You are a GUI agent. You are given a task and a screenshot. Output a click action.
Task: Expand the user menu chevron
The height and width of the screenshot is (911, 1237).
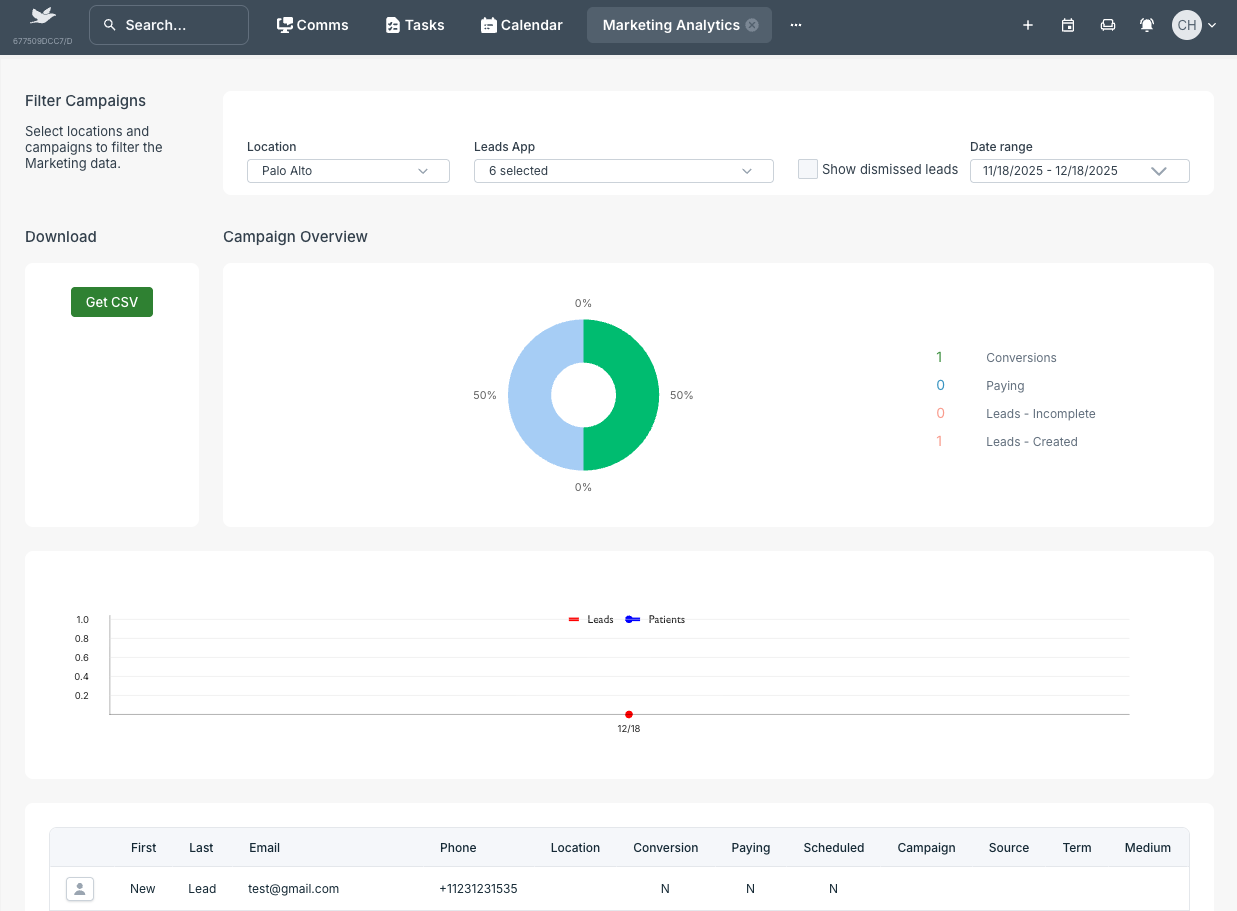(x=1212, y=25)
